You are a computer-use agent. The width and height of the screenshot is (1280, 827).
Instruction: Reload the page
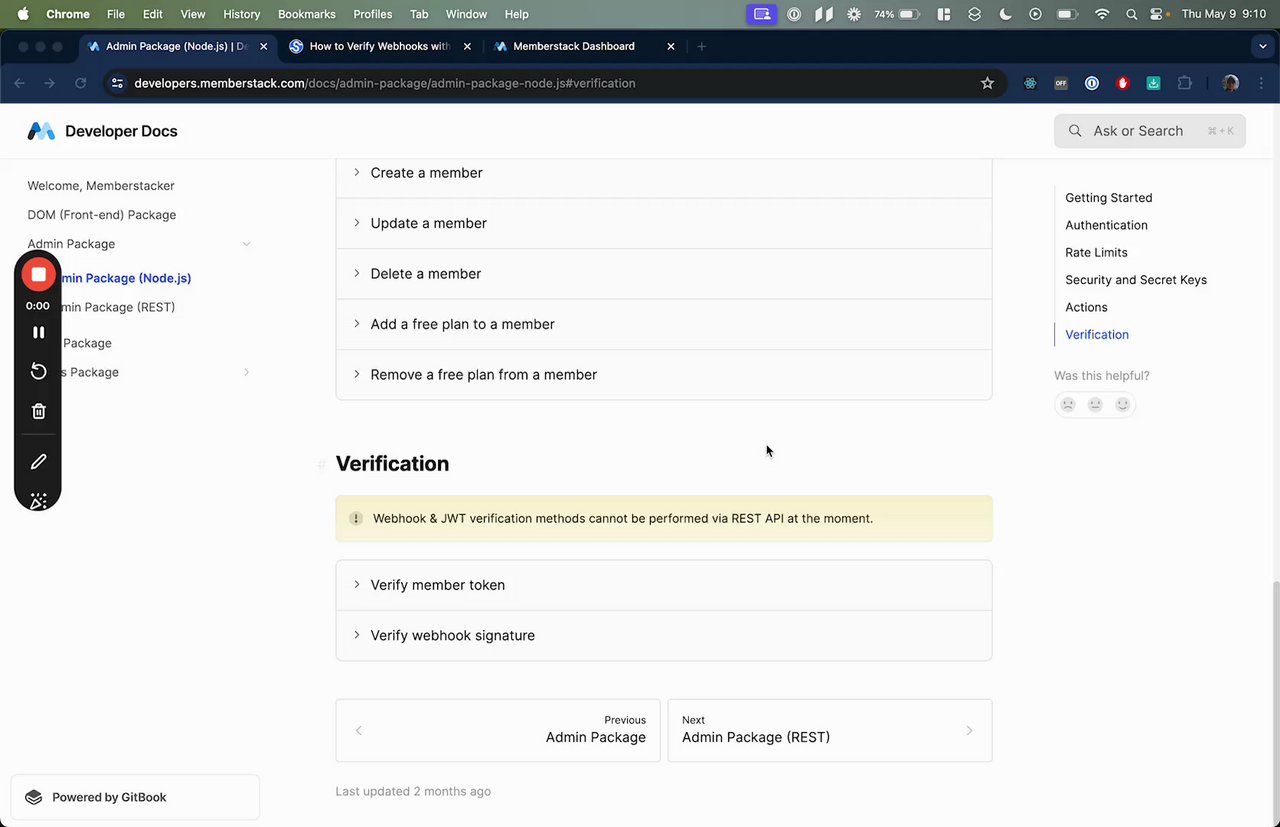[x=81, y=83]
